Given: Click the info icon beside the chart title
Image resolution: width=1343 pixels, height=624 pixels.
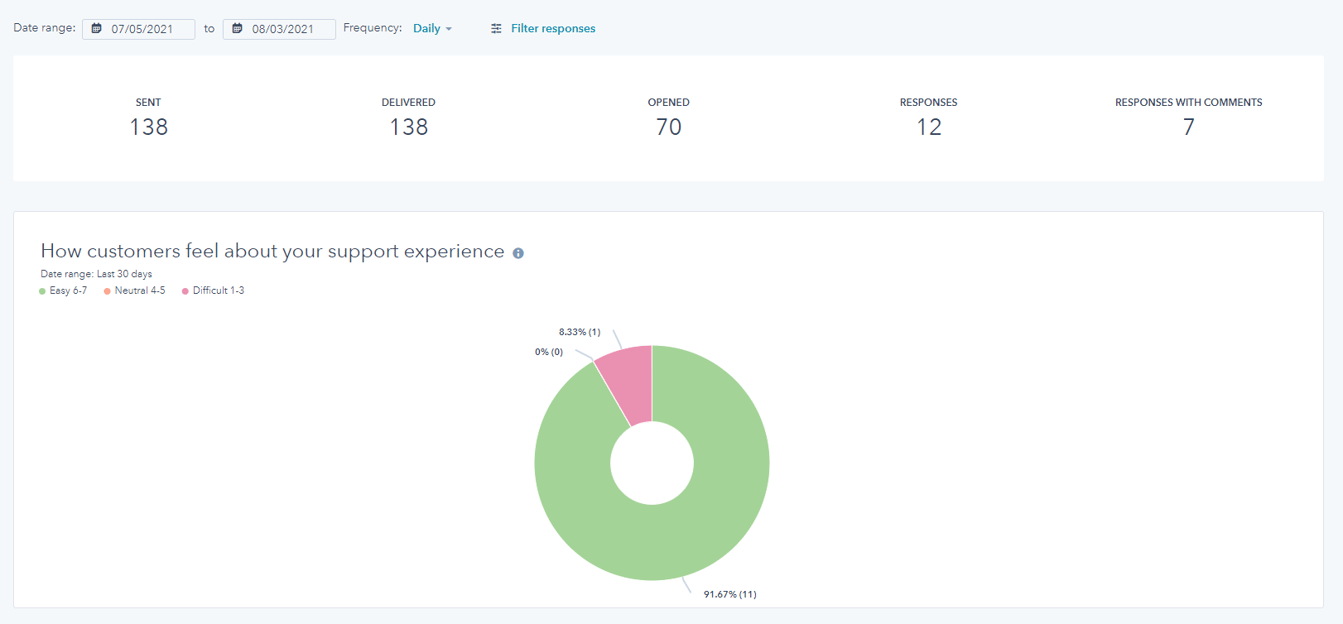Looking at the screenshot, I should point(518,253).
